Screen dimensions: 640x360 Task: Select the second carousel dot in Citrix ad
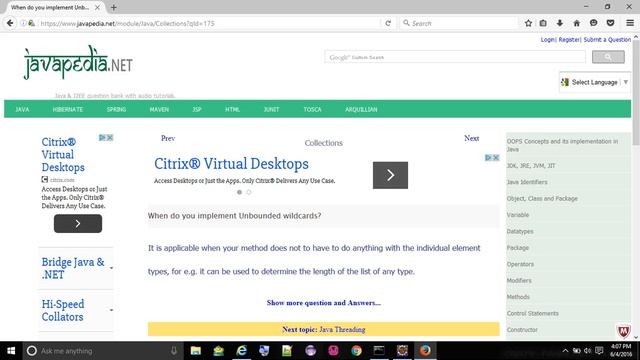[x=249, y=192]
